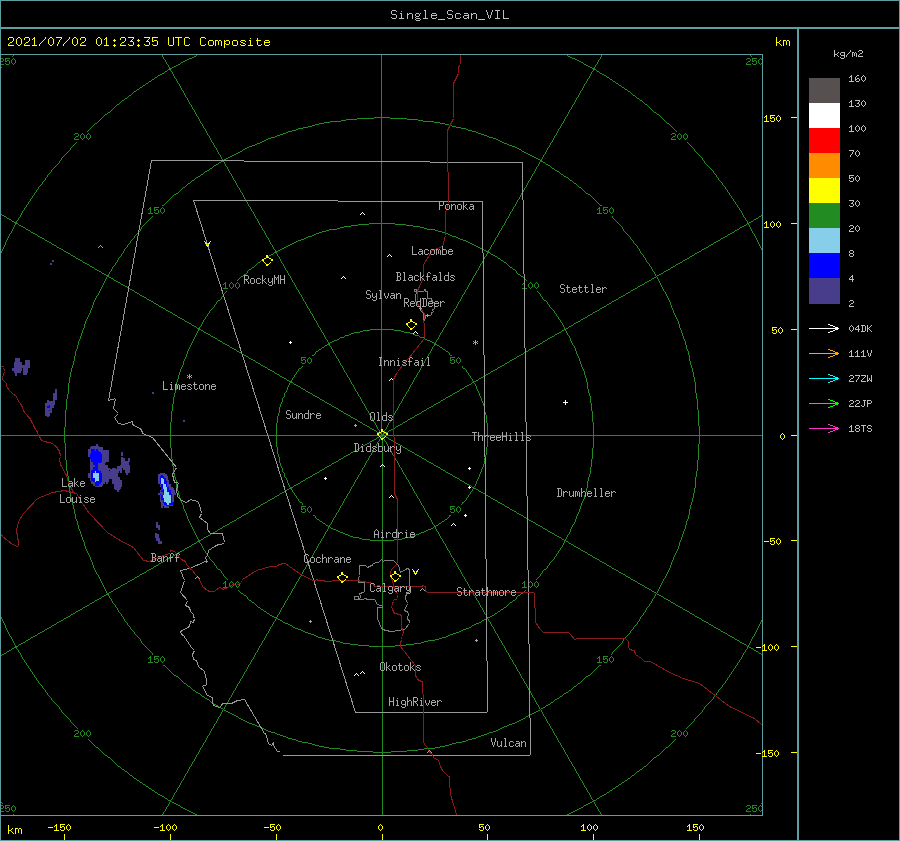Click the Lacombe label
This screenshot has height=841, width=900.
[432, 251]
